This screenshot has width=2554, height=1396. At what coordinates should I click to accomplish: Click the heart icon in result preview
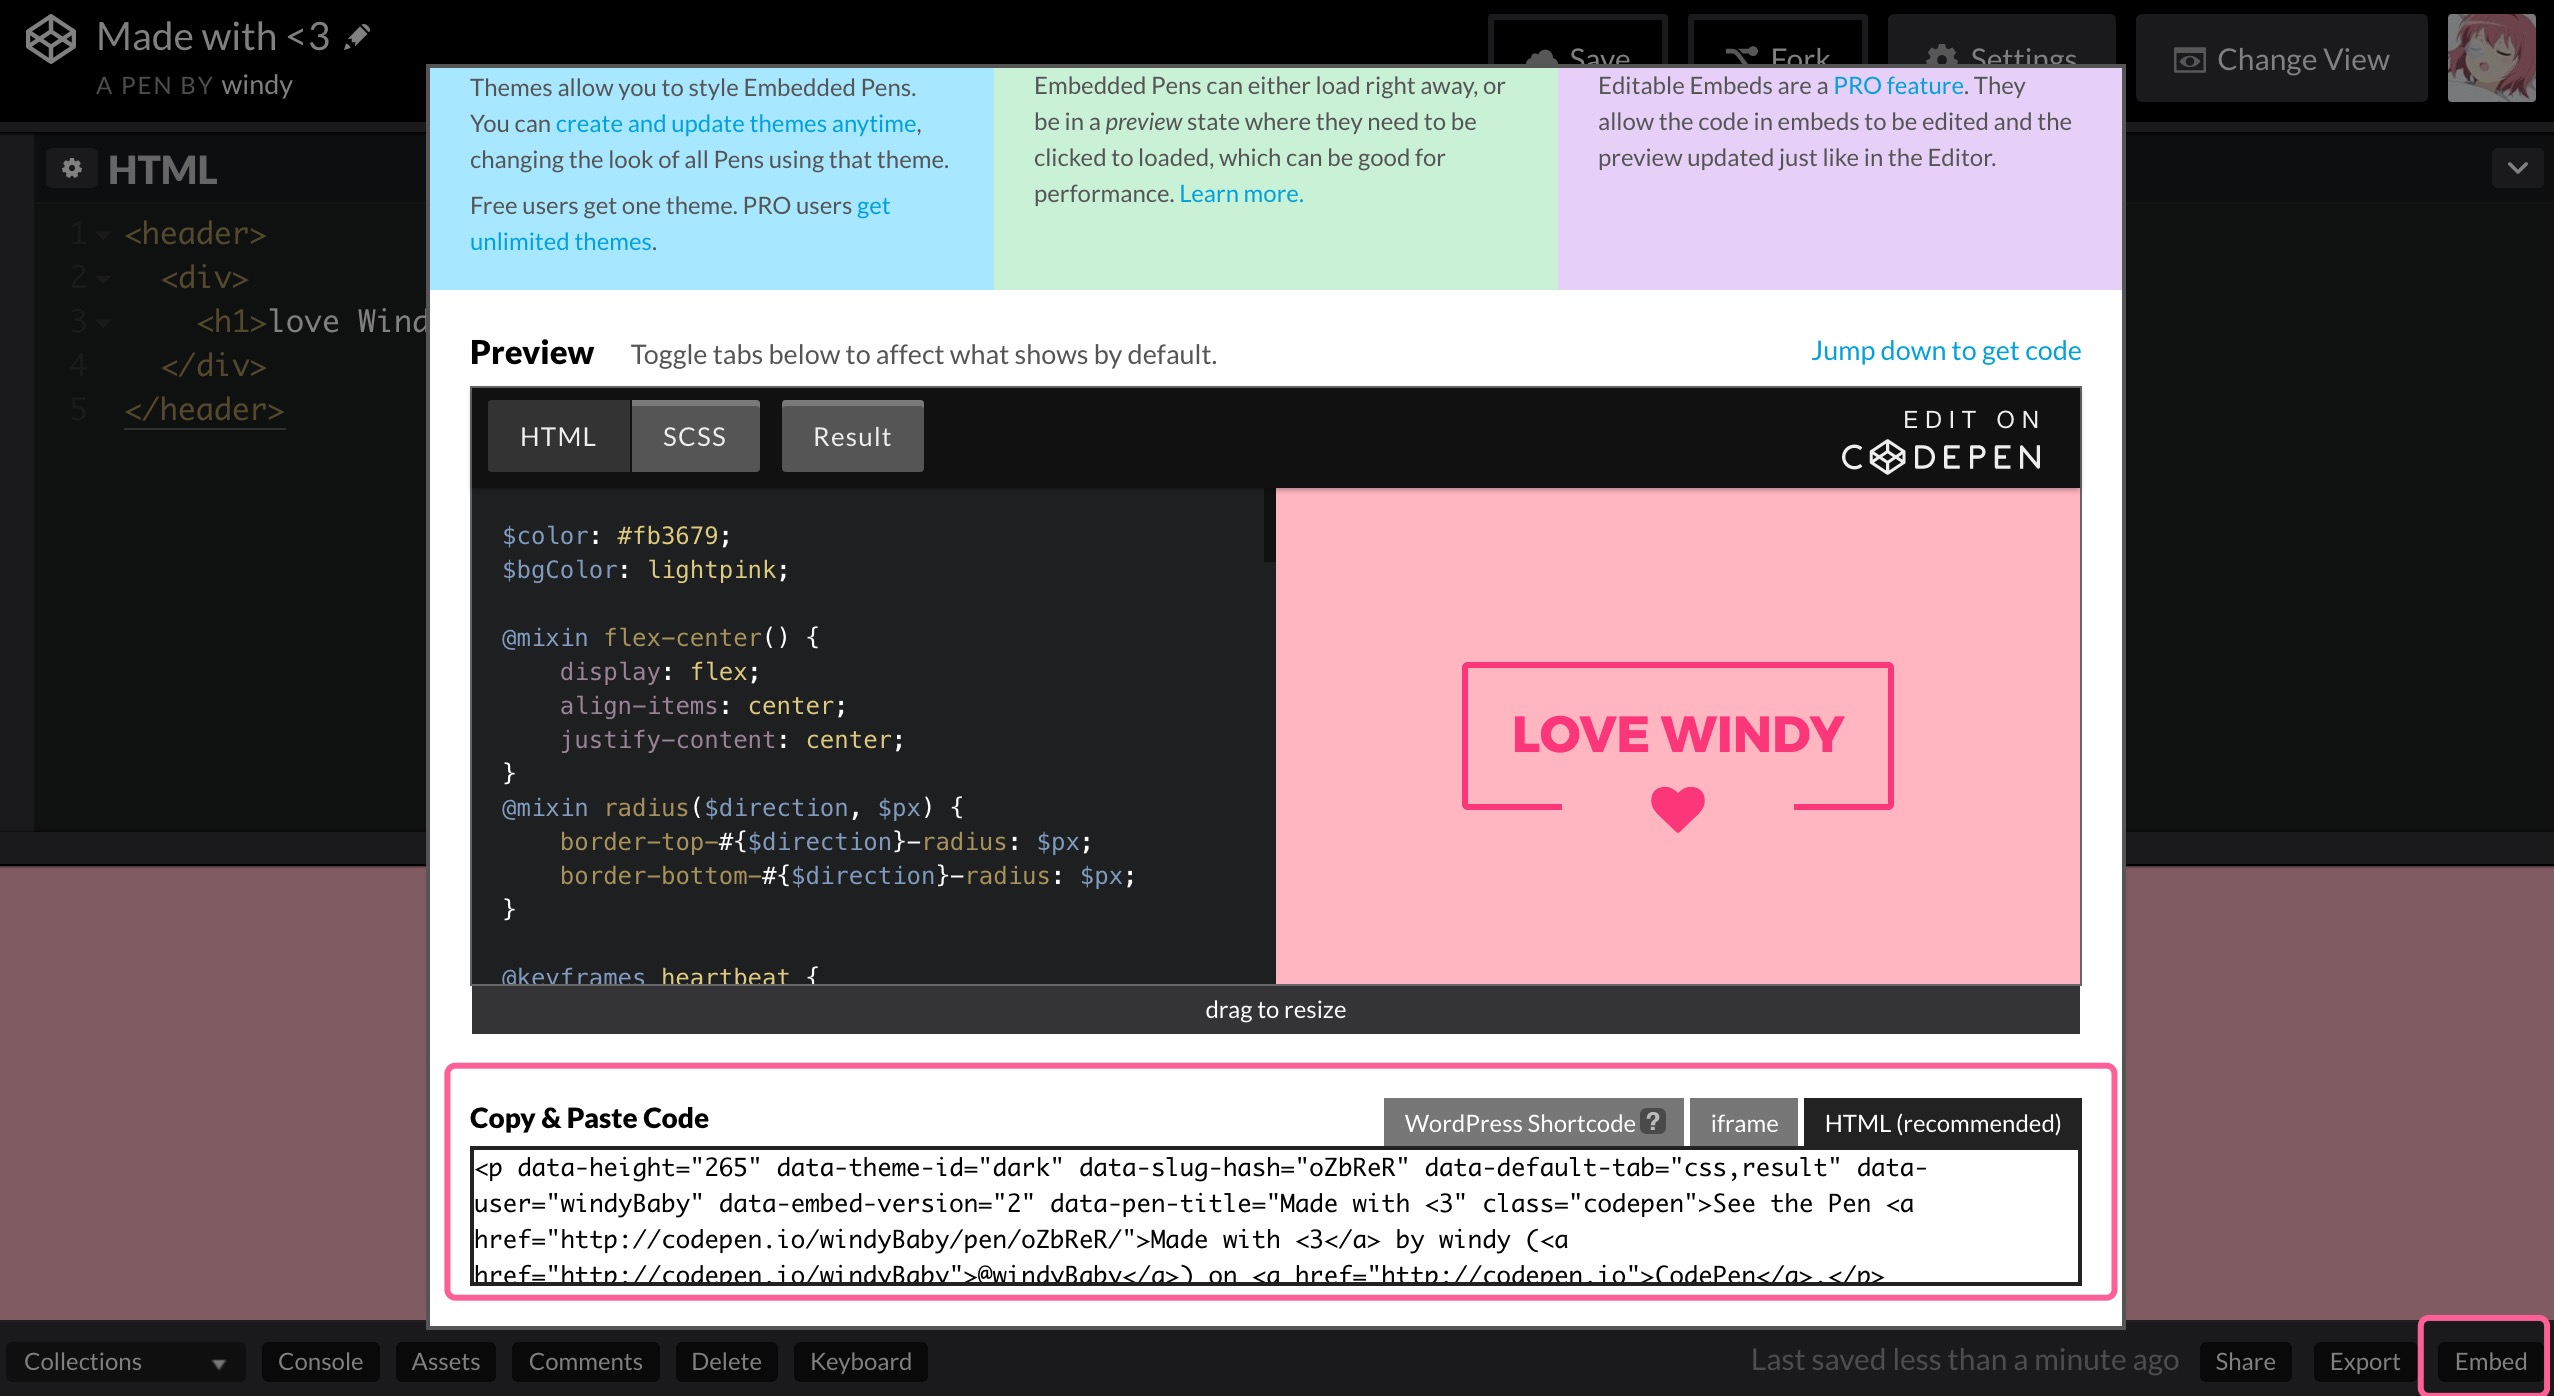(1677, 808)
